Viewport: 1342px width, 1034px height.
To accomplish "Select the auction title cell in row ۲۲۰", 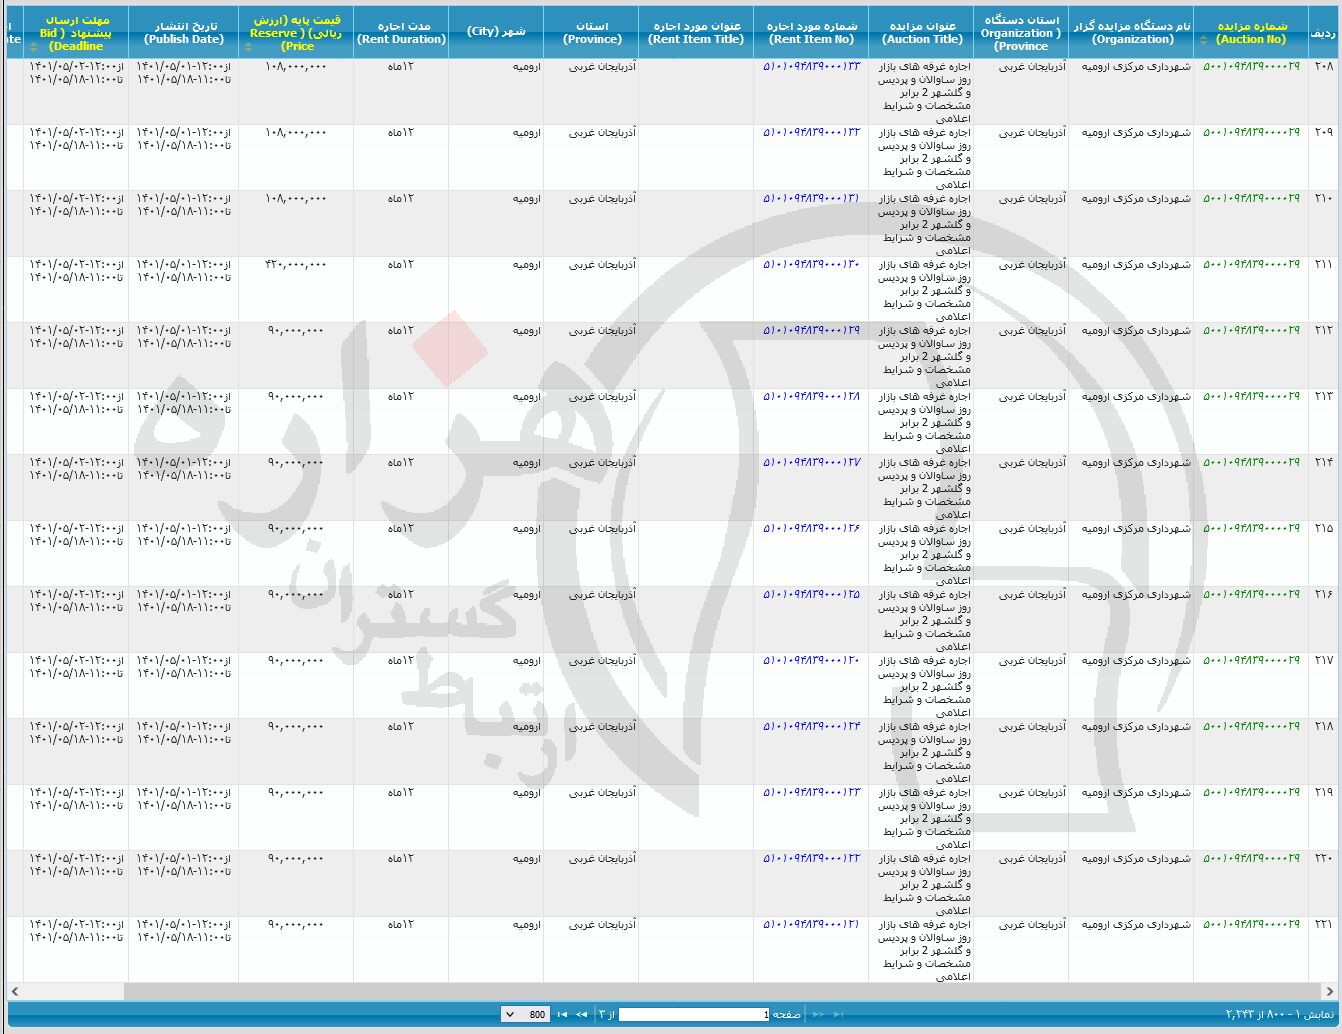I will [921, 883].
